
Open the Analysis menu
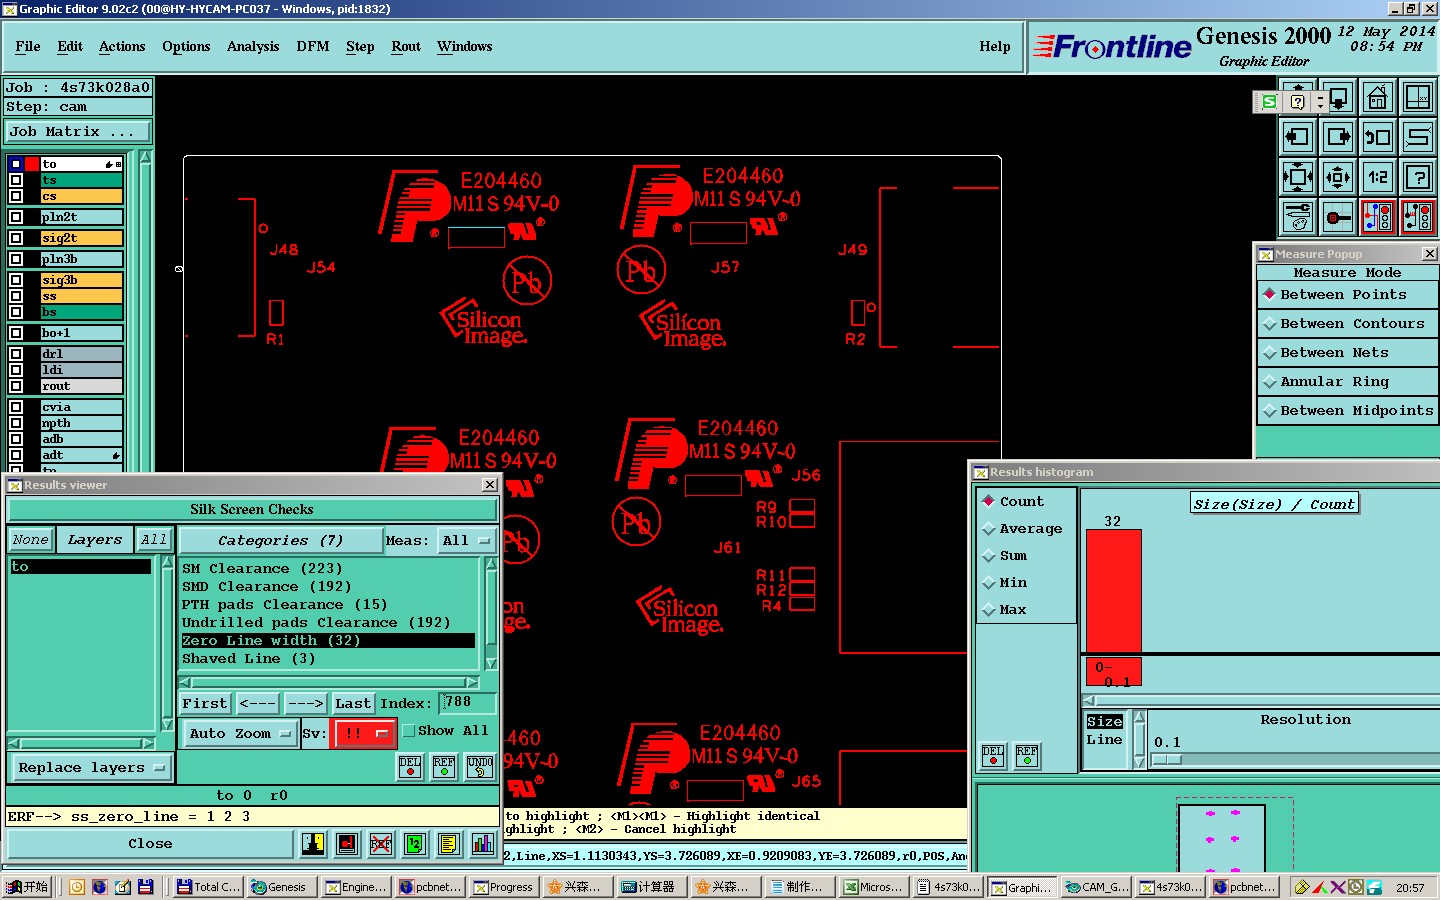(253, 47)
